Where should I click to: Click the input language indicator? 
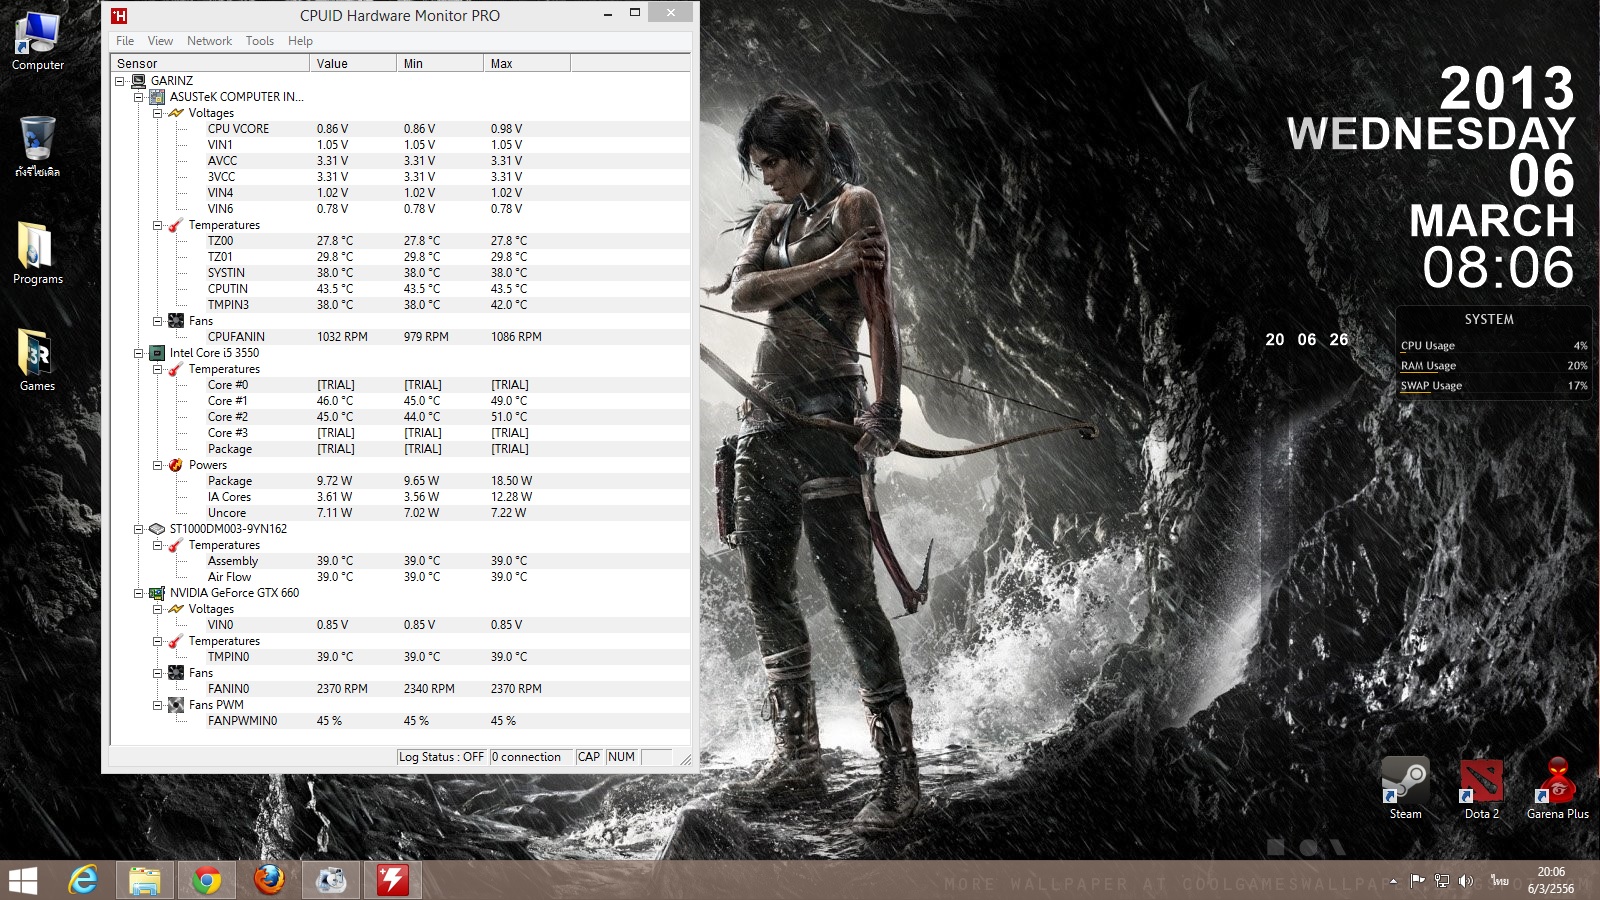coord(1499,881)
